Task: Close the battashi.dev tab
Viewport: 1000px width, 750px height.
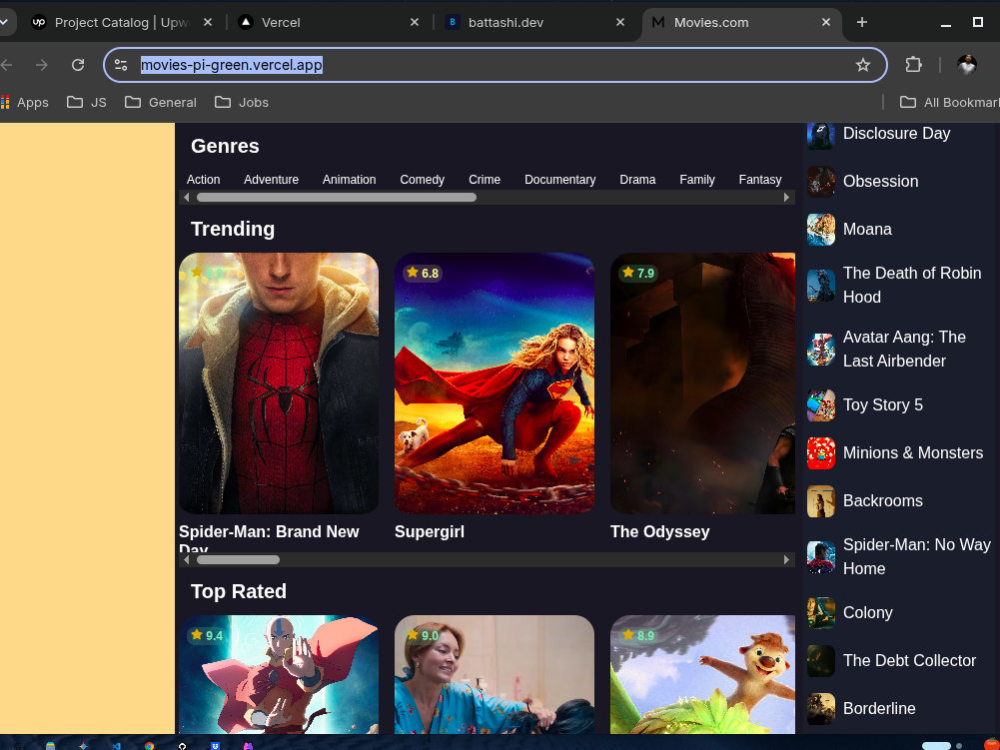Action: coord(620,22)
